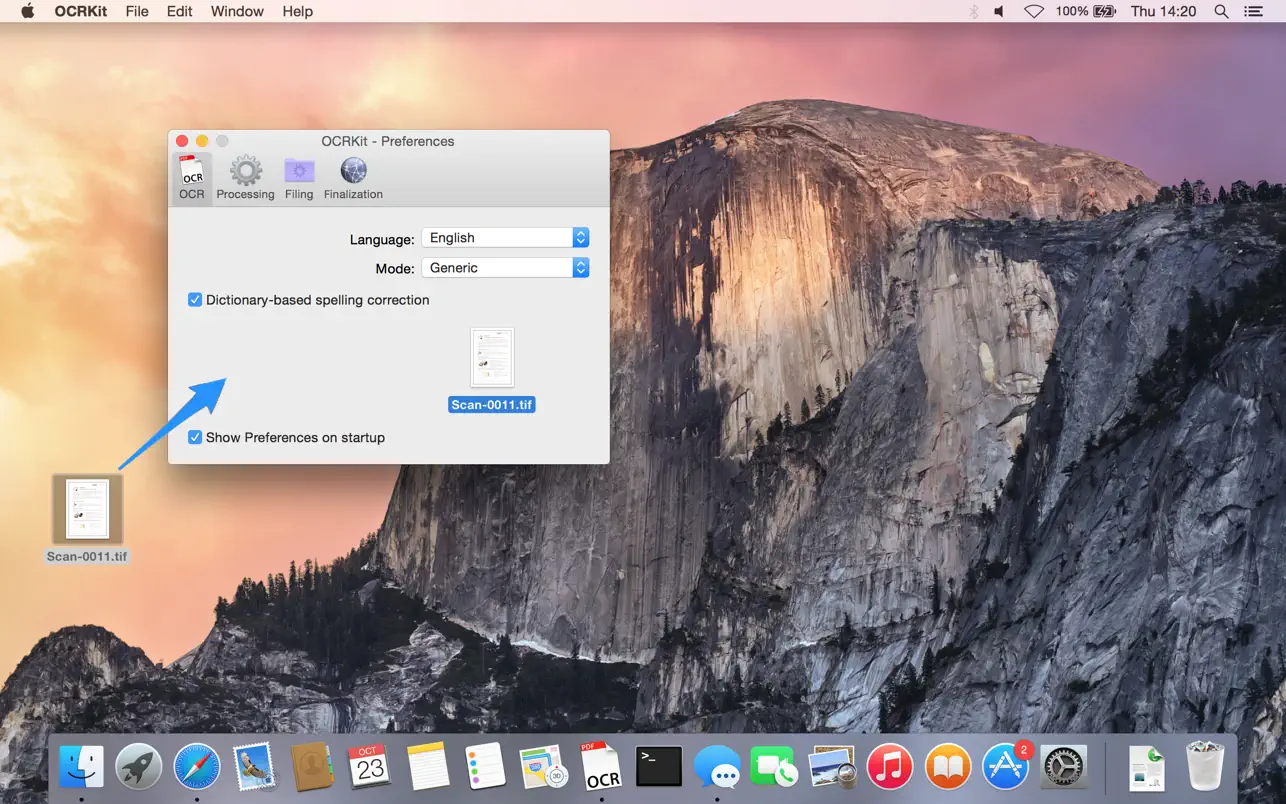This screenshot has height=804, width=1286.
Task: Open the Edit menu
Action: click(x=180, y=11)
